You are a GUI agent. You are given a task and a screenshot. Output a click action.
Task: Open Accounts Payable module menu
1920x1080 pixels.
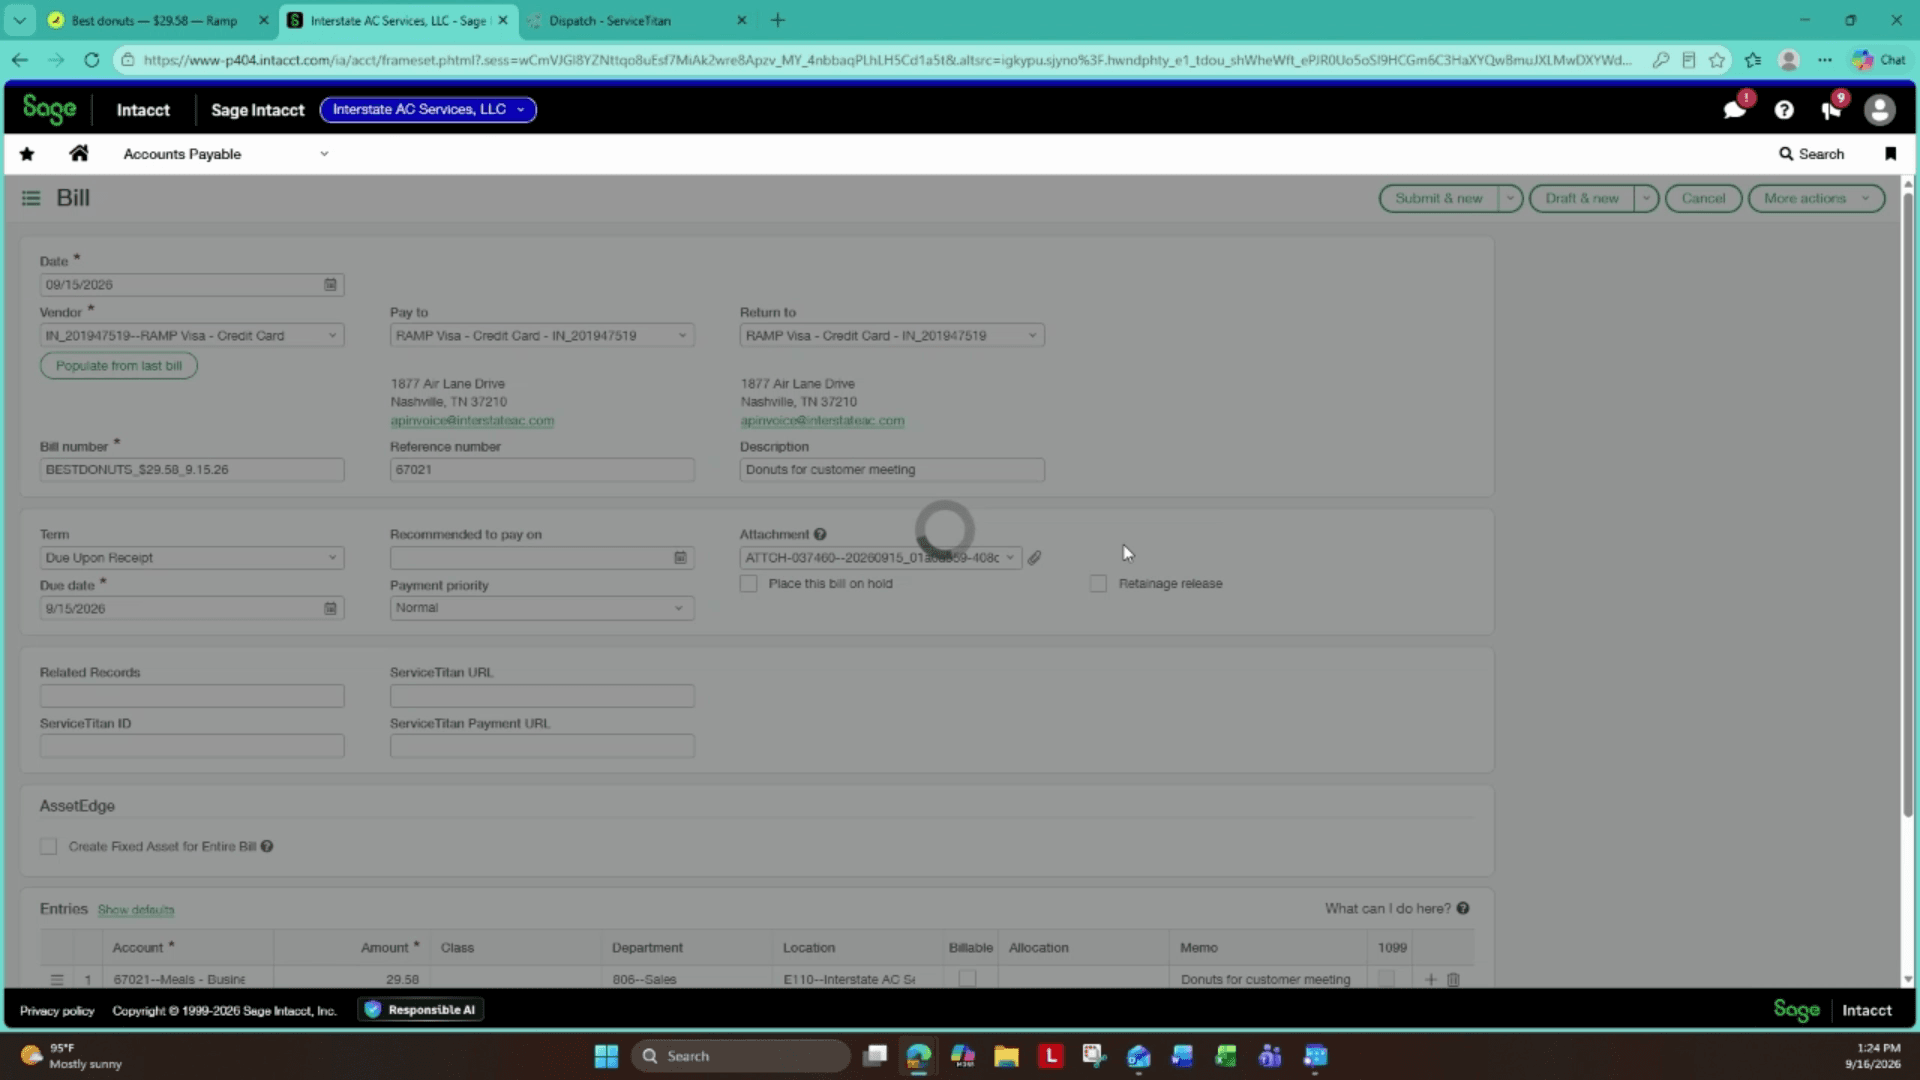[225, 154]
